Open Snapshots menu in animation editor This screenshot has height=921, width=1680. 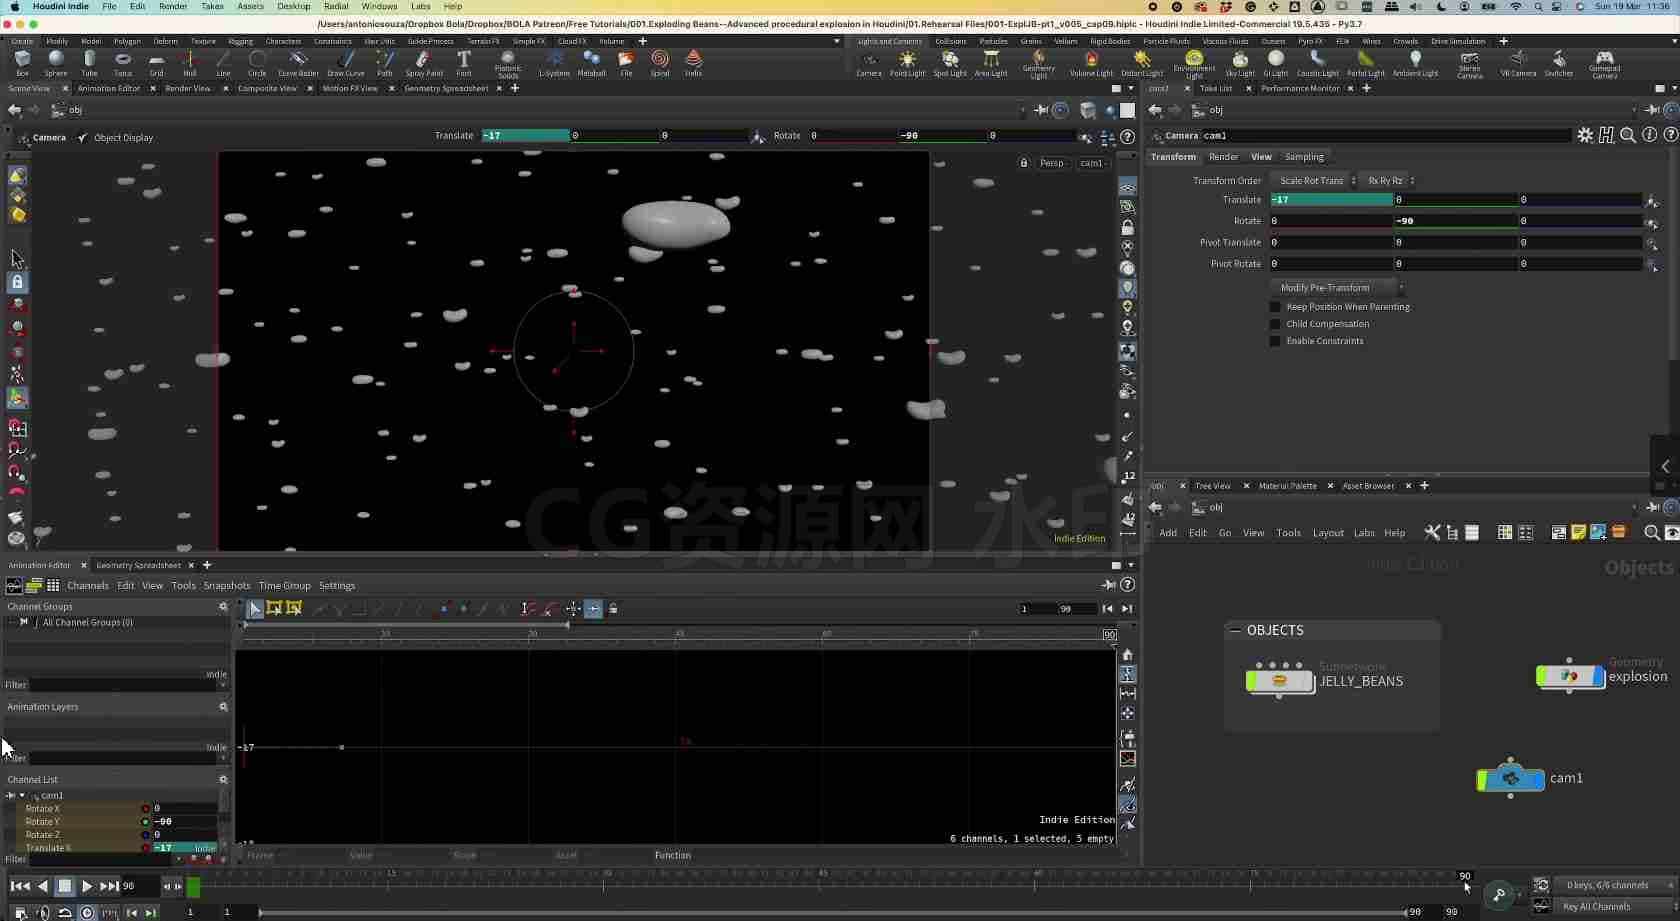pyautogui.click(x=227, y=586)
